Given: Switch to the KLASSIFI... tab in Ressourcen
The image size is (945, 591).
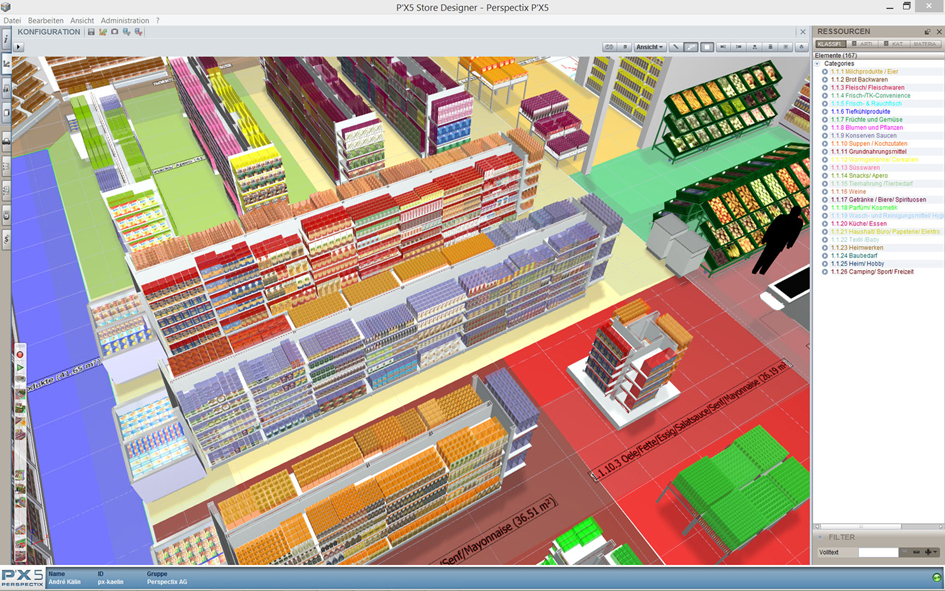Looking at the screenshot, I should (x=830, y=44).
